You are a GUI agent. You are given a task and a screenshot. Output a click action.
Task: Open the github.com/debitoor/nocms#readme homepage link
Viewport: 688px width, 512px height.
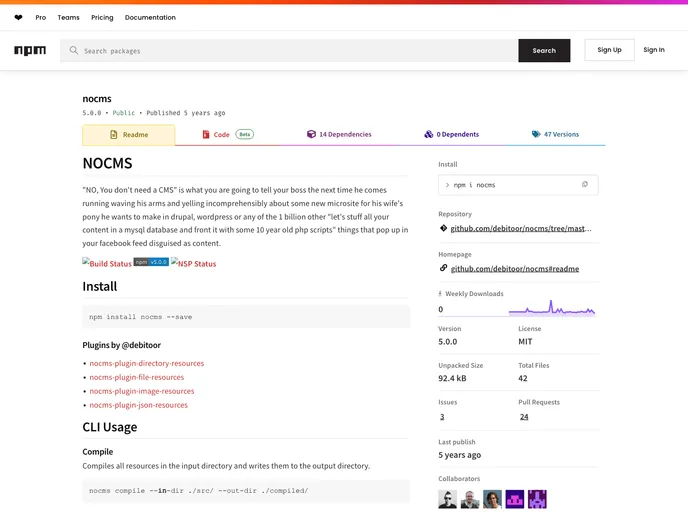515,269
